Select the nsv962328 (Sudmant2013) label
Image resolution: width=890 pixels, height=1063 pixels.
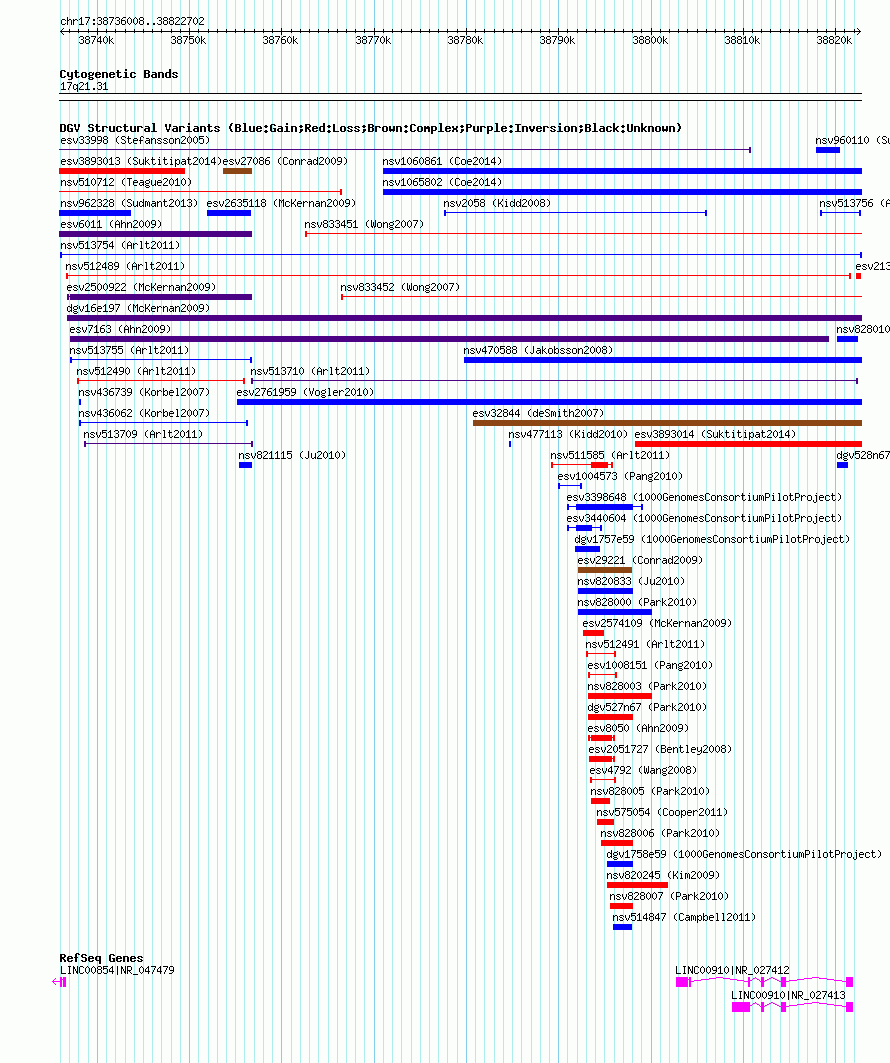click(x=129, y=203)
